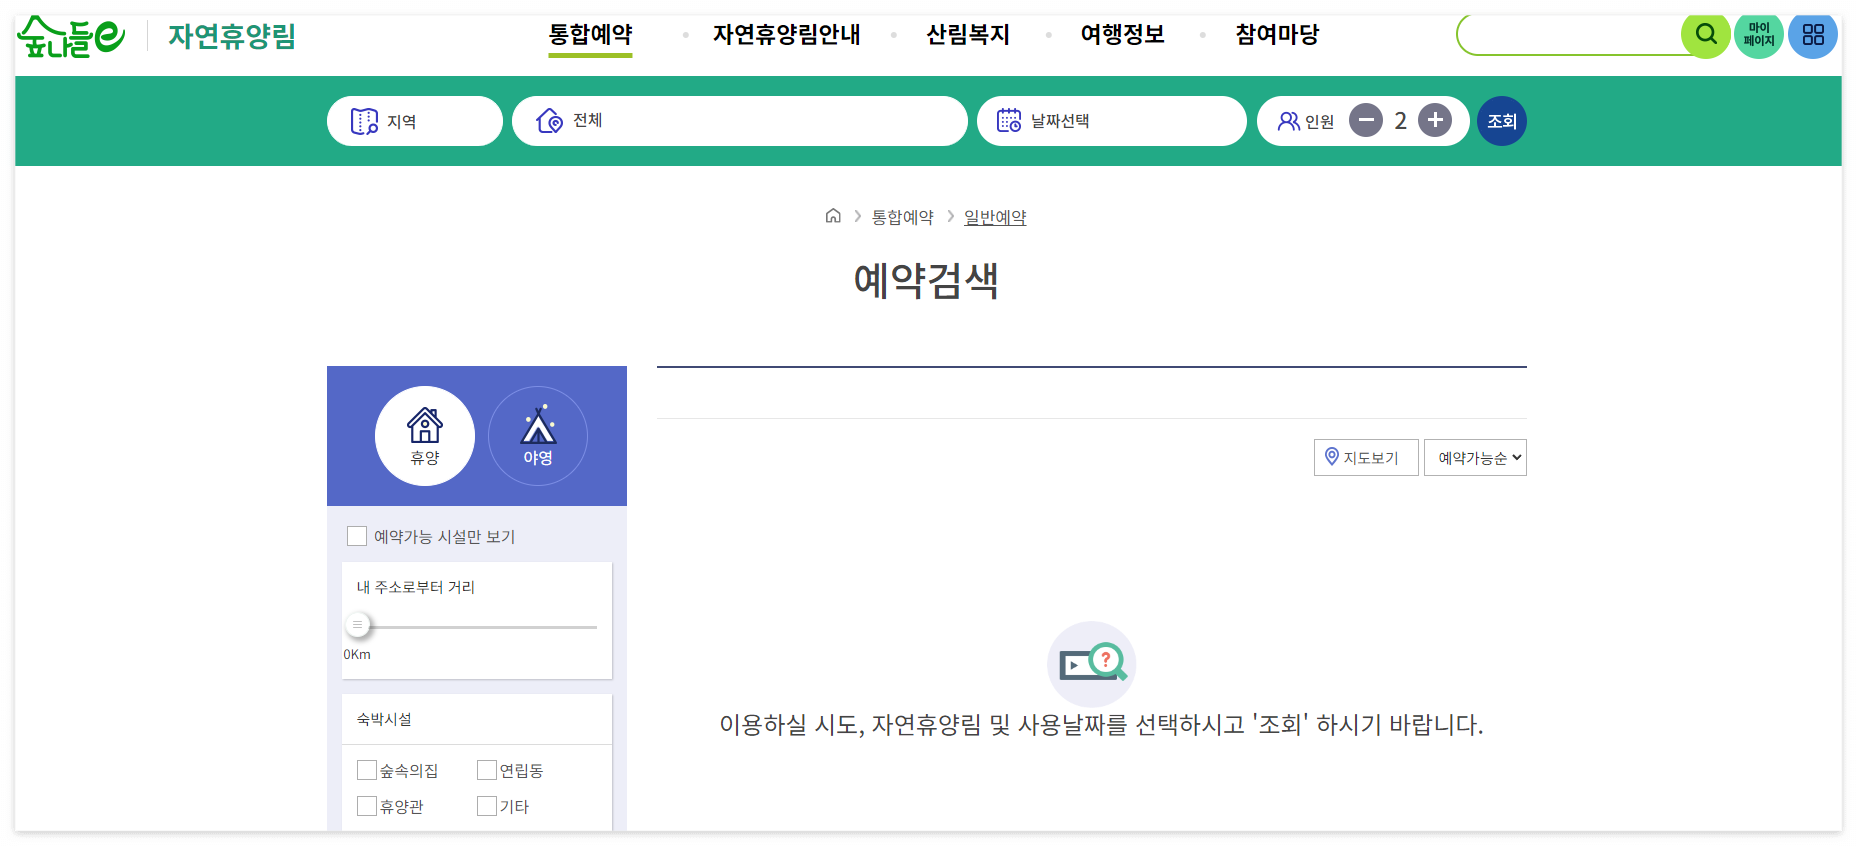The height and width of the screenshot is (846, 1857).
Task: Check the 연립동 option
Action: (487, 770)
